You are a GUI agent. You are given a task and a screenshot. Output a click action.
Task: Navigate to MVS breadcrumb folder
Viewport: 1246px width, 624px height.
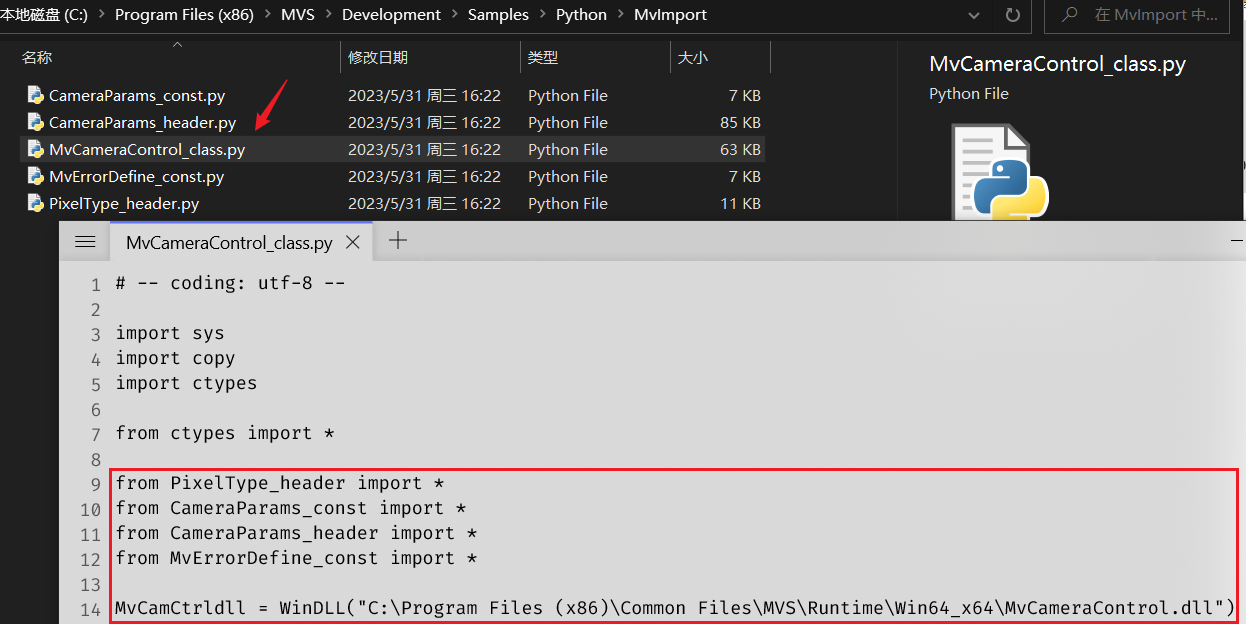click(296, 15)
